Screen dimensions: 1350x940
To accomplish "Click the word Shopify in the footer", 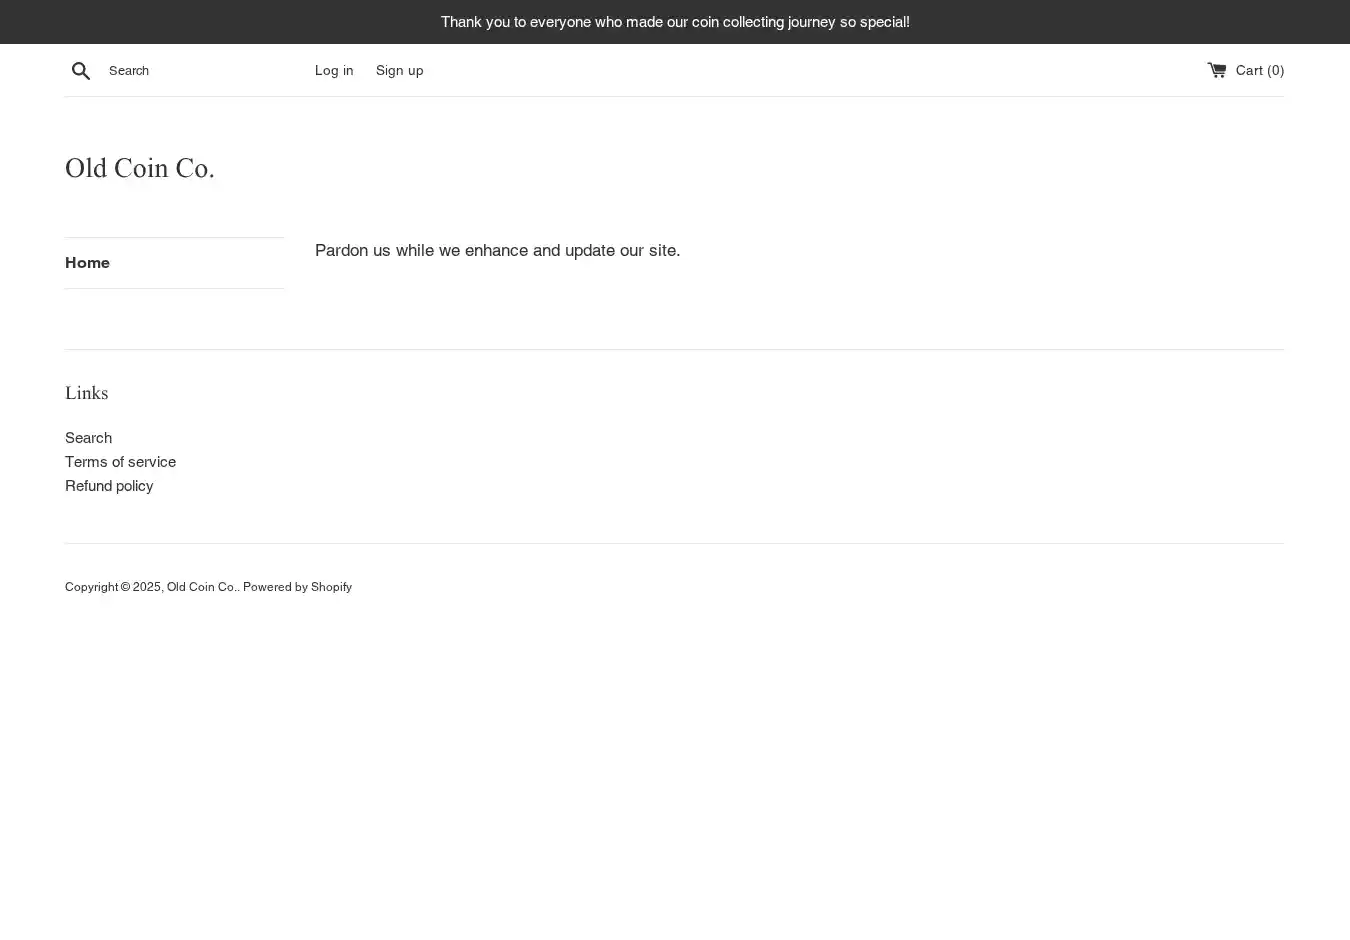I will 331,587.
